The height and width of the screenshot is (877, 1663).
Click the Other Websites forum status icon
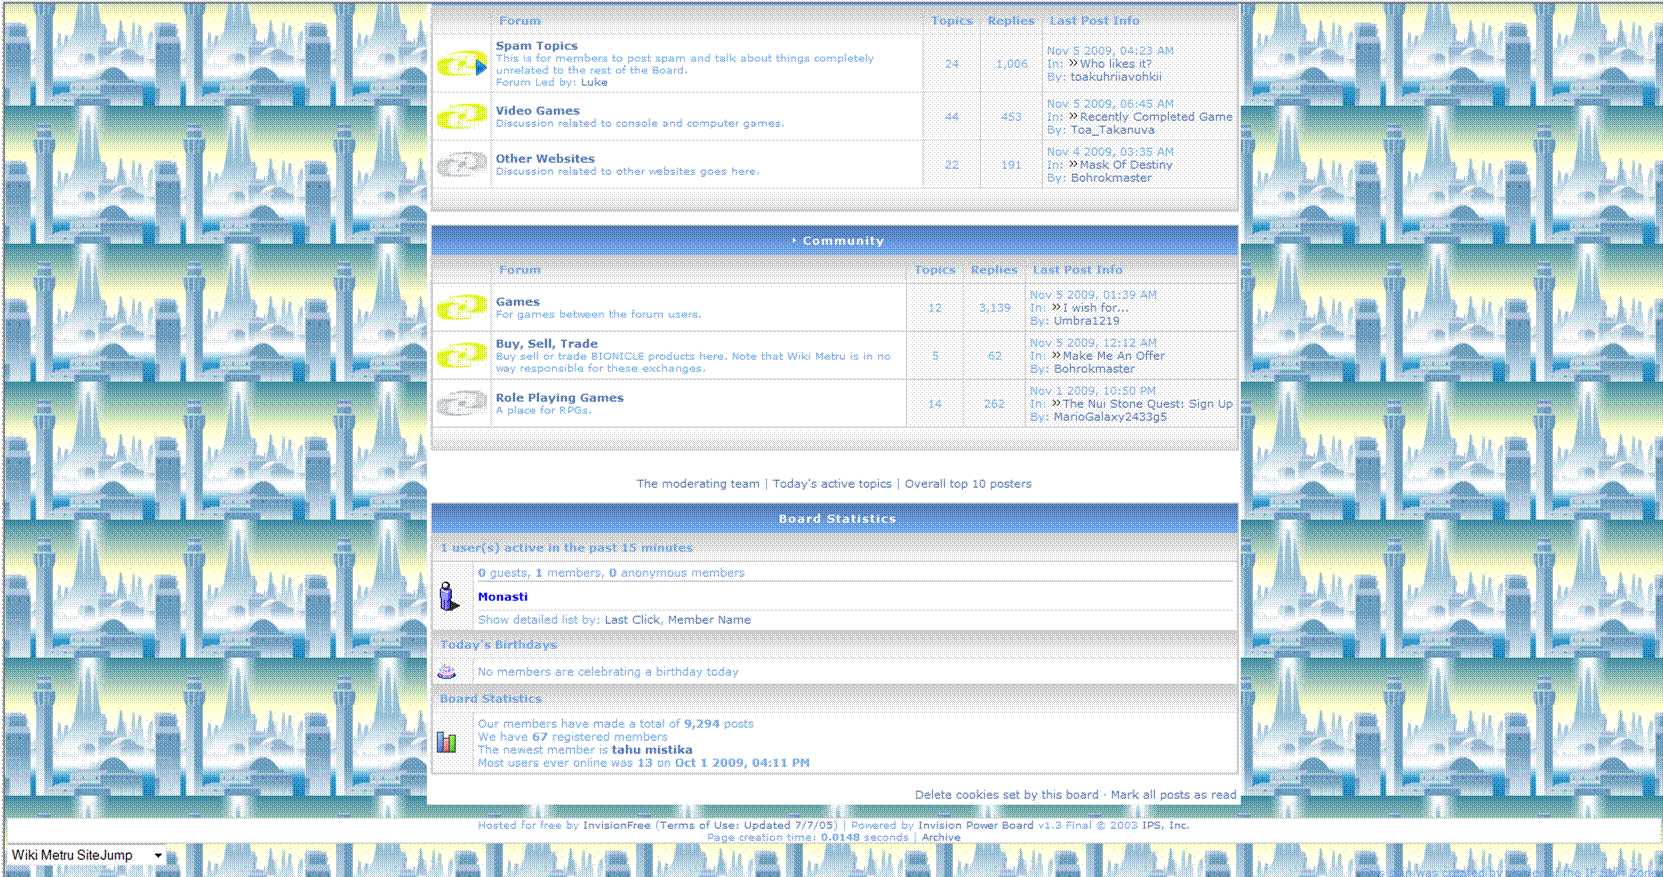pyautogui.click(x=462, y=165)
